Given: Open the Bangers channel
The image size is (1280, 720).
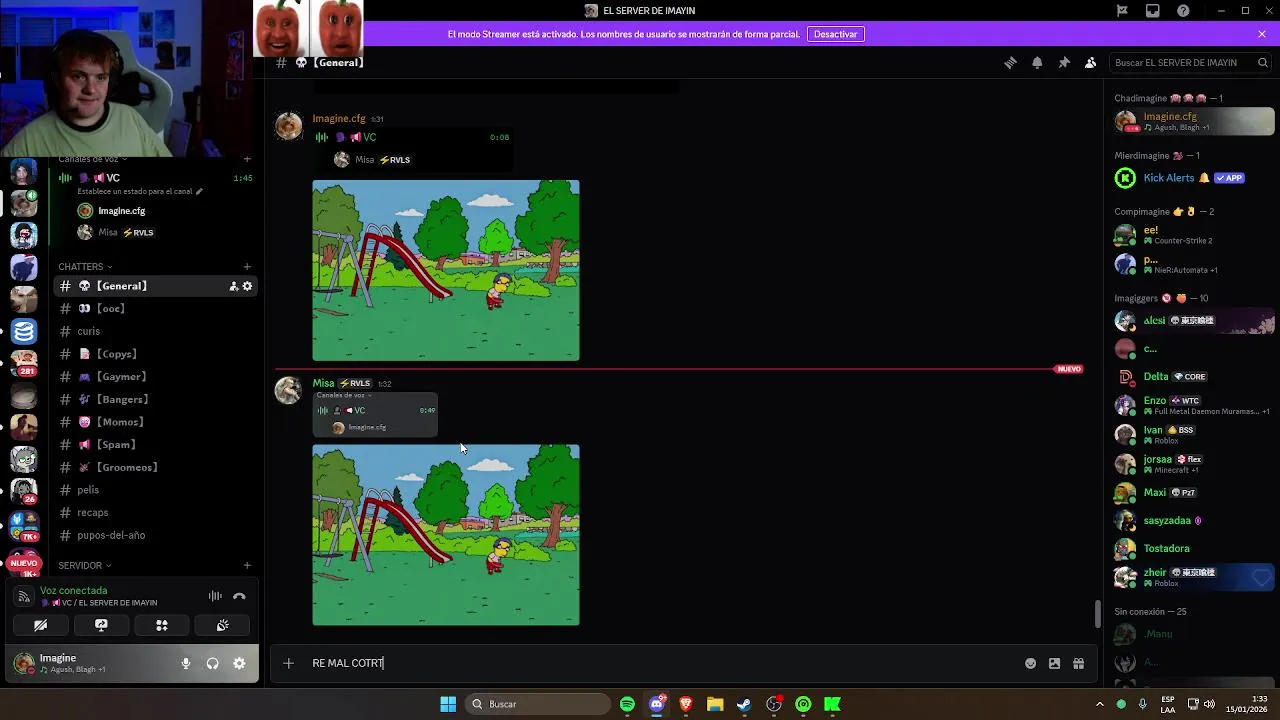Looking at the screenshot, I should [155, 399].
